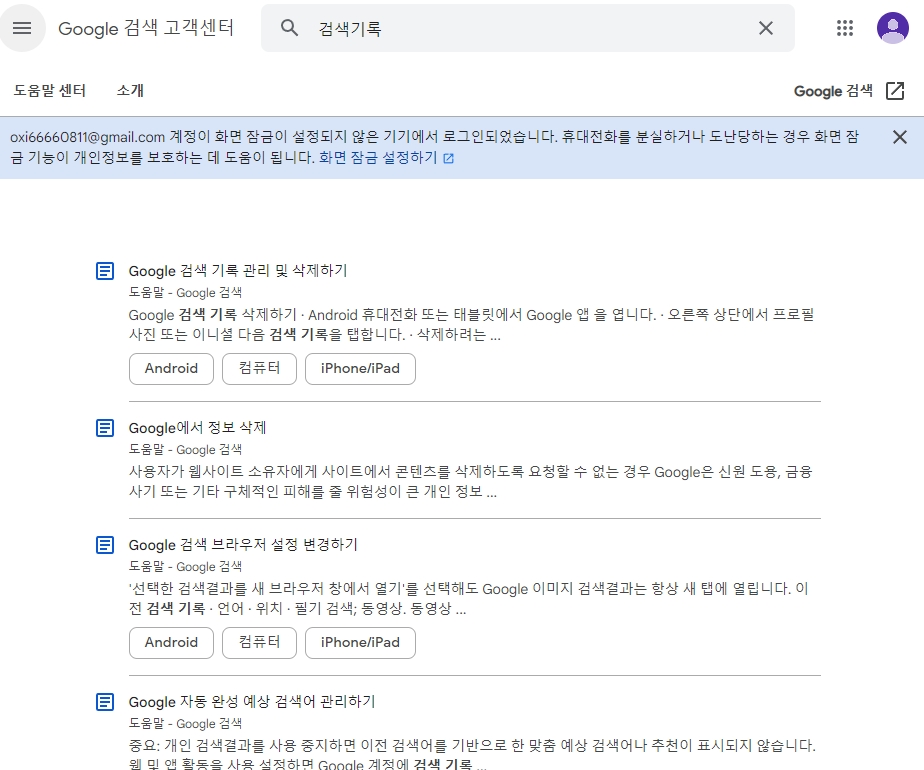Click snippet text starting 'Google 검색 기록 삭제하기'
The height and width of the screenshot is (770, 924).
(x=471, y=325)
